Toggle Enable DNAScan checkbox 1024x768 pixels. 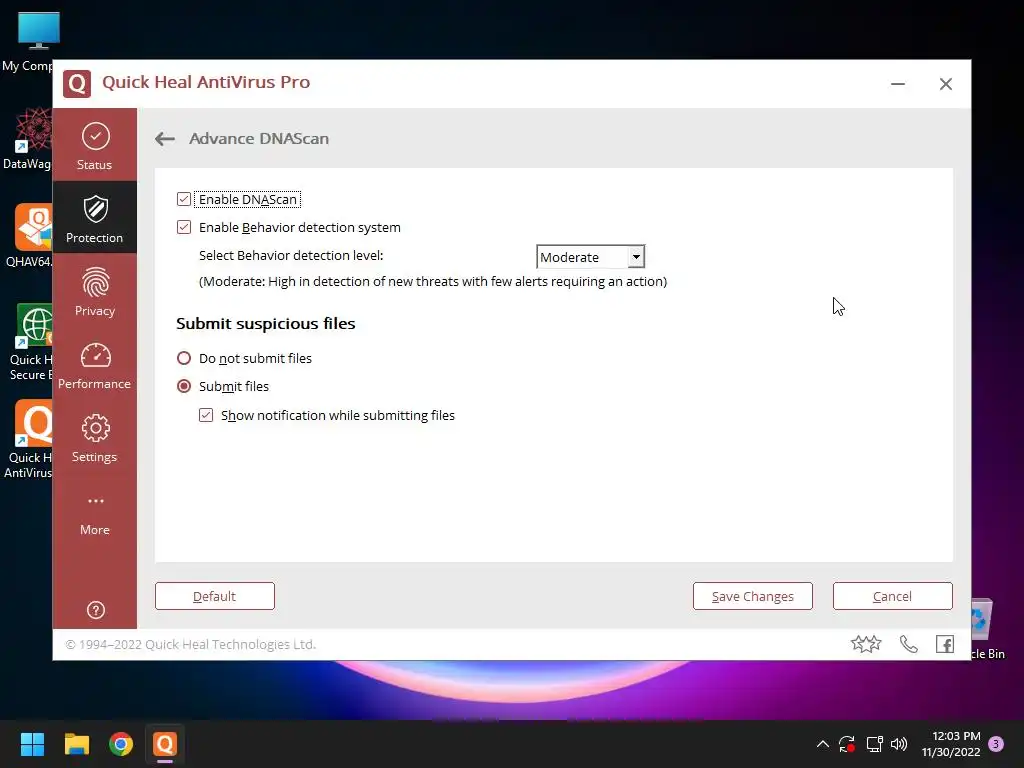pyautogui.click(x=184, y=199)
